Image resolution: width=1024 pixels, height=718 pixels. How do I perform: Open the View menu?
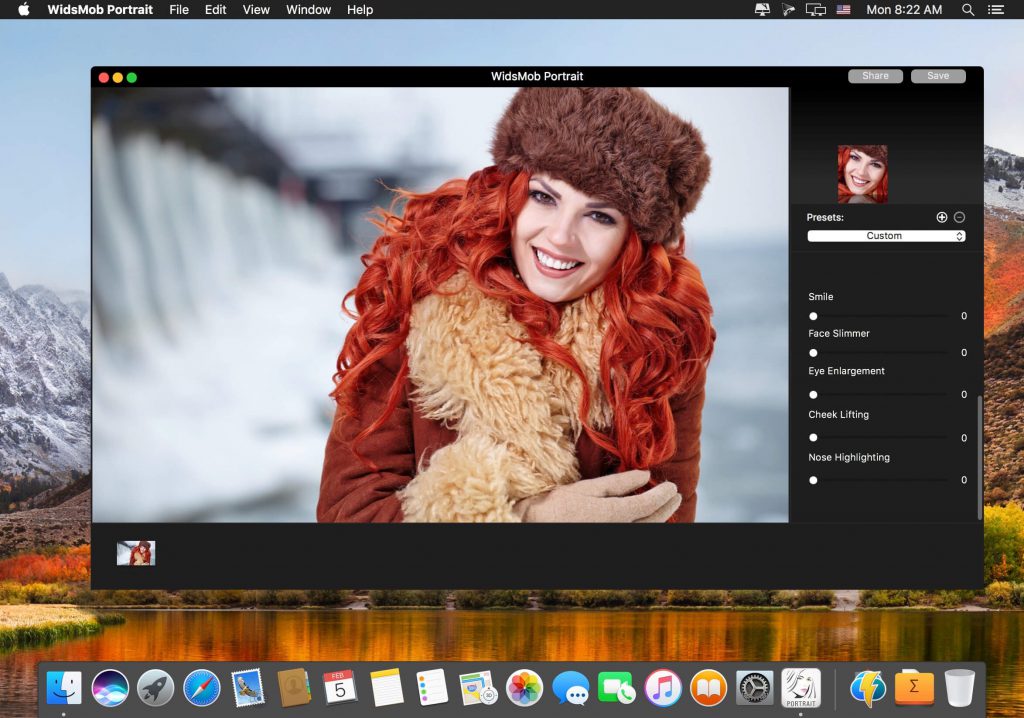pos(256,10)
